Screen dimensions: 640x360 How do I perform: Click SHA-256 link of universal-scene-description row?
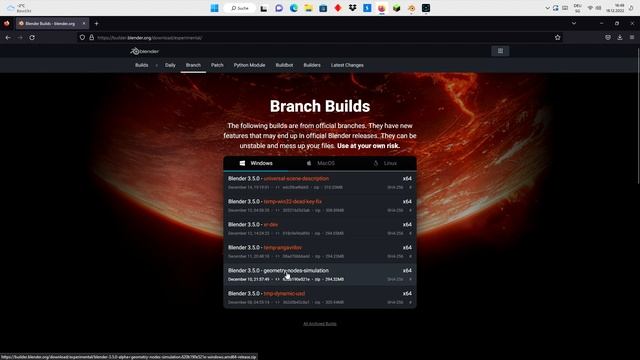coord(395,187)
